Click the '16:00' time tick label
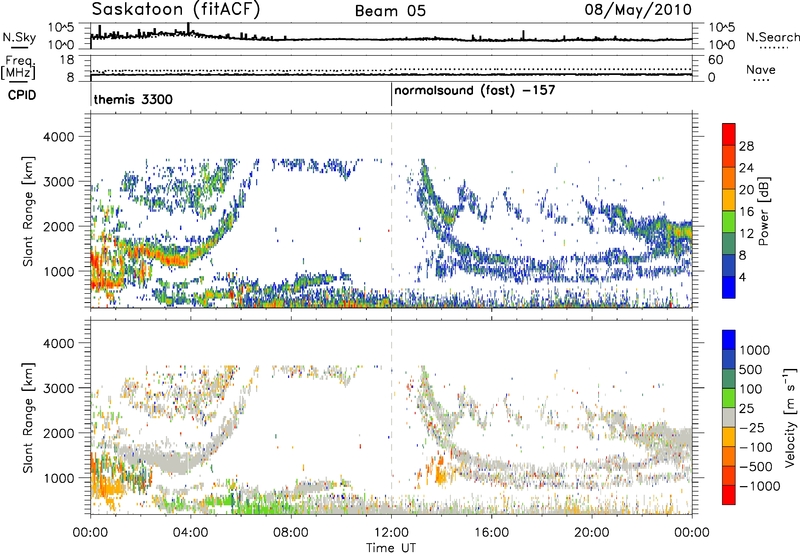 pyautogui.click(x=491, y=533)
